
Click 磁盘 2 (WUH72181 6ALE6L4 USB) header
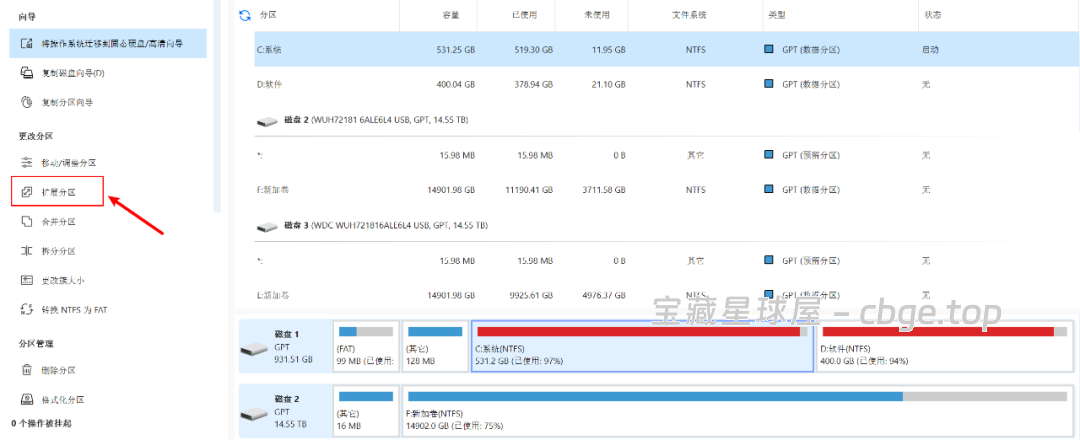[x=376, y=121]
